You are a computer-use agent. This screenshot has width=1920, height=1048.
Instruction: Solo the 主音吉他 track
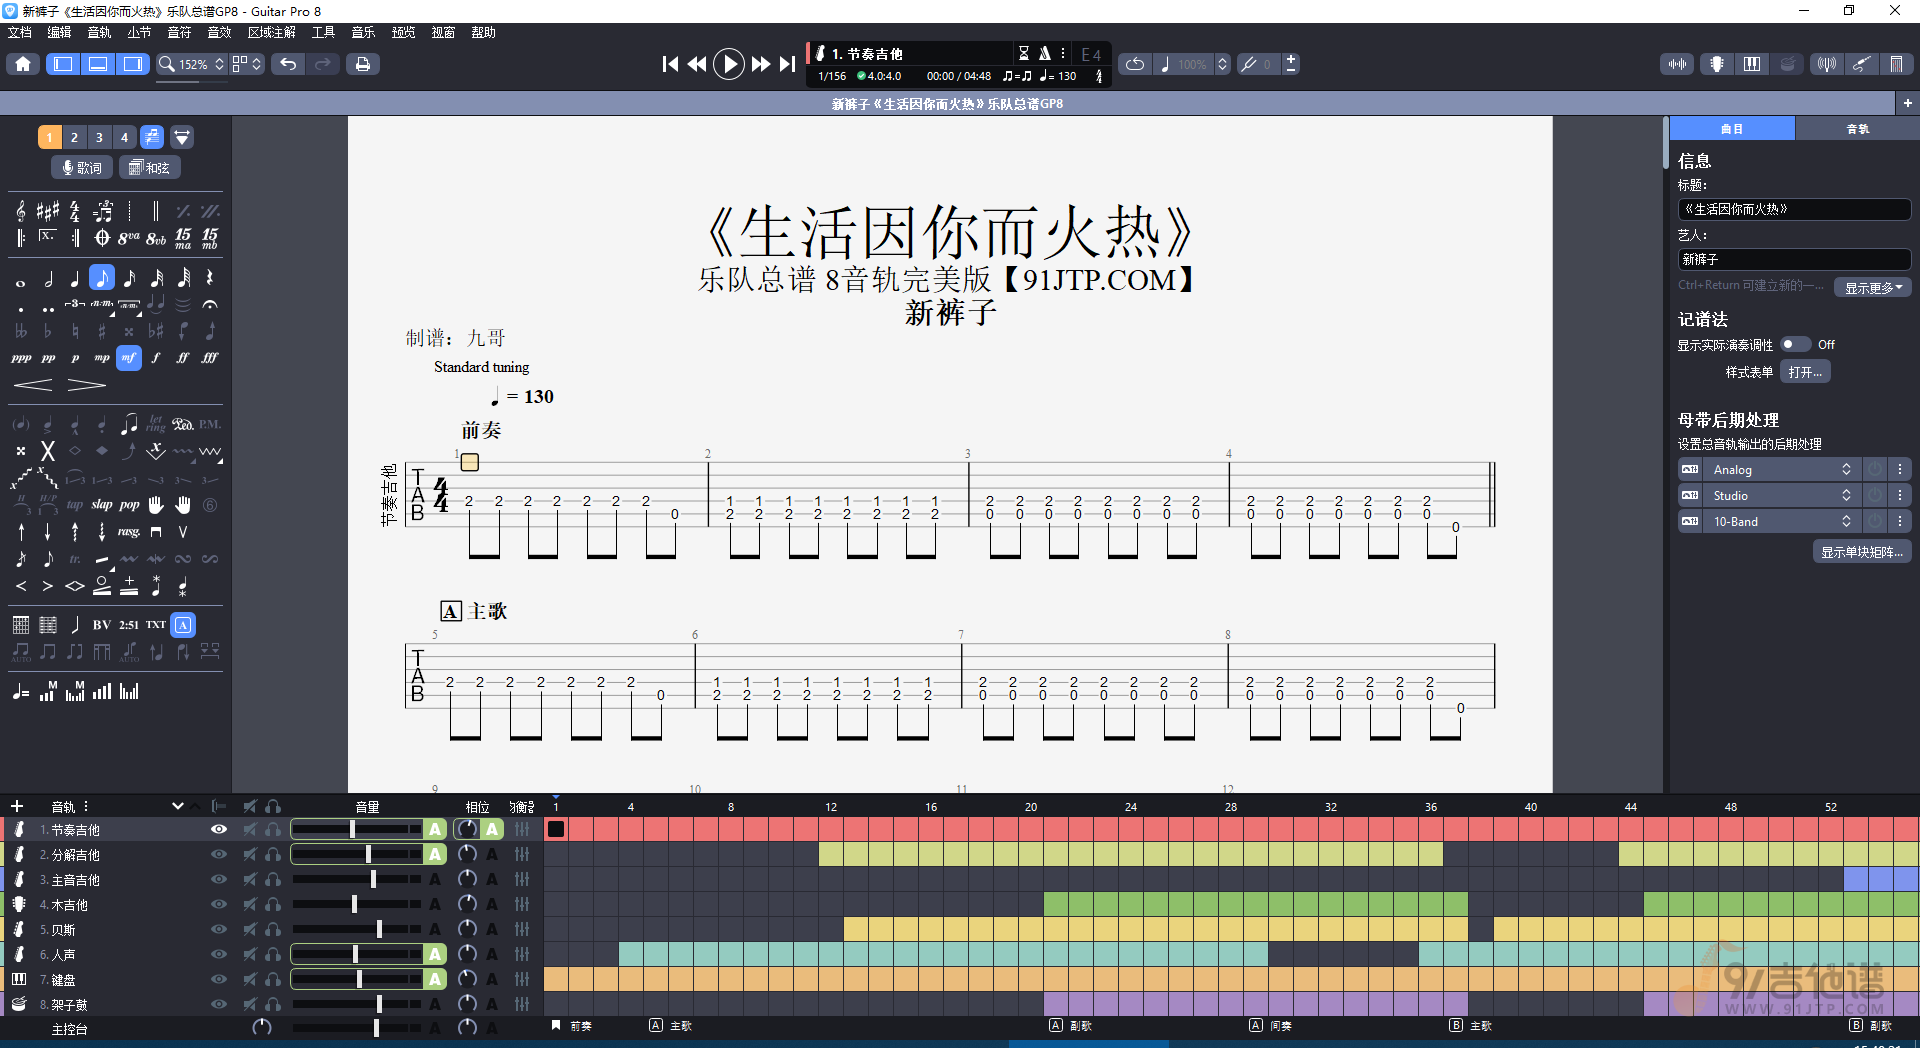tap(273, 879)
